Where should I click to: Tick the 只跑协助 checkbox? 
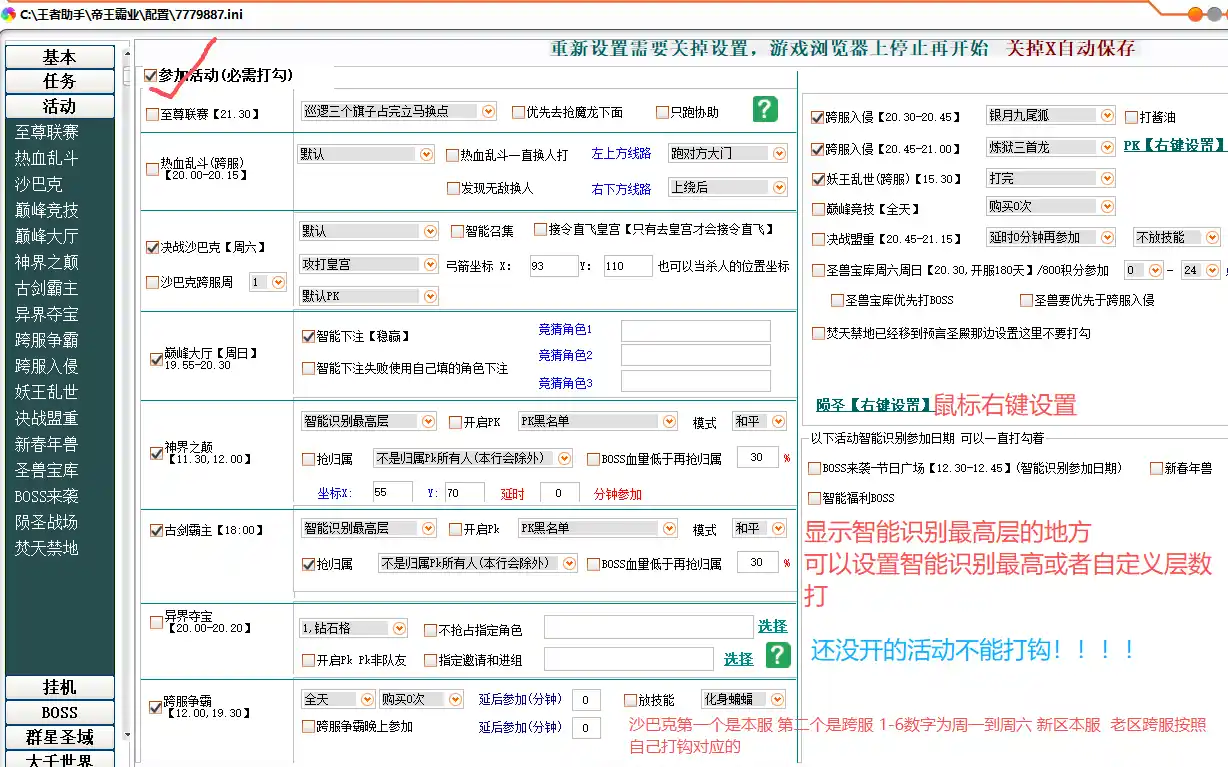pos(662,112)
